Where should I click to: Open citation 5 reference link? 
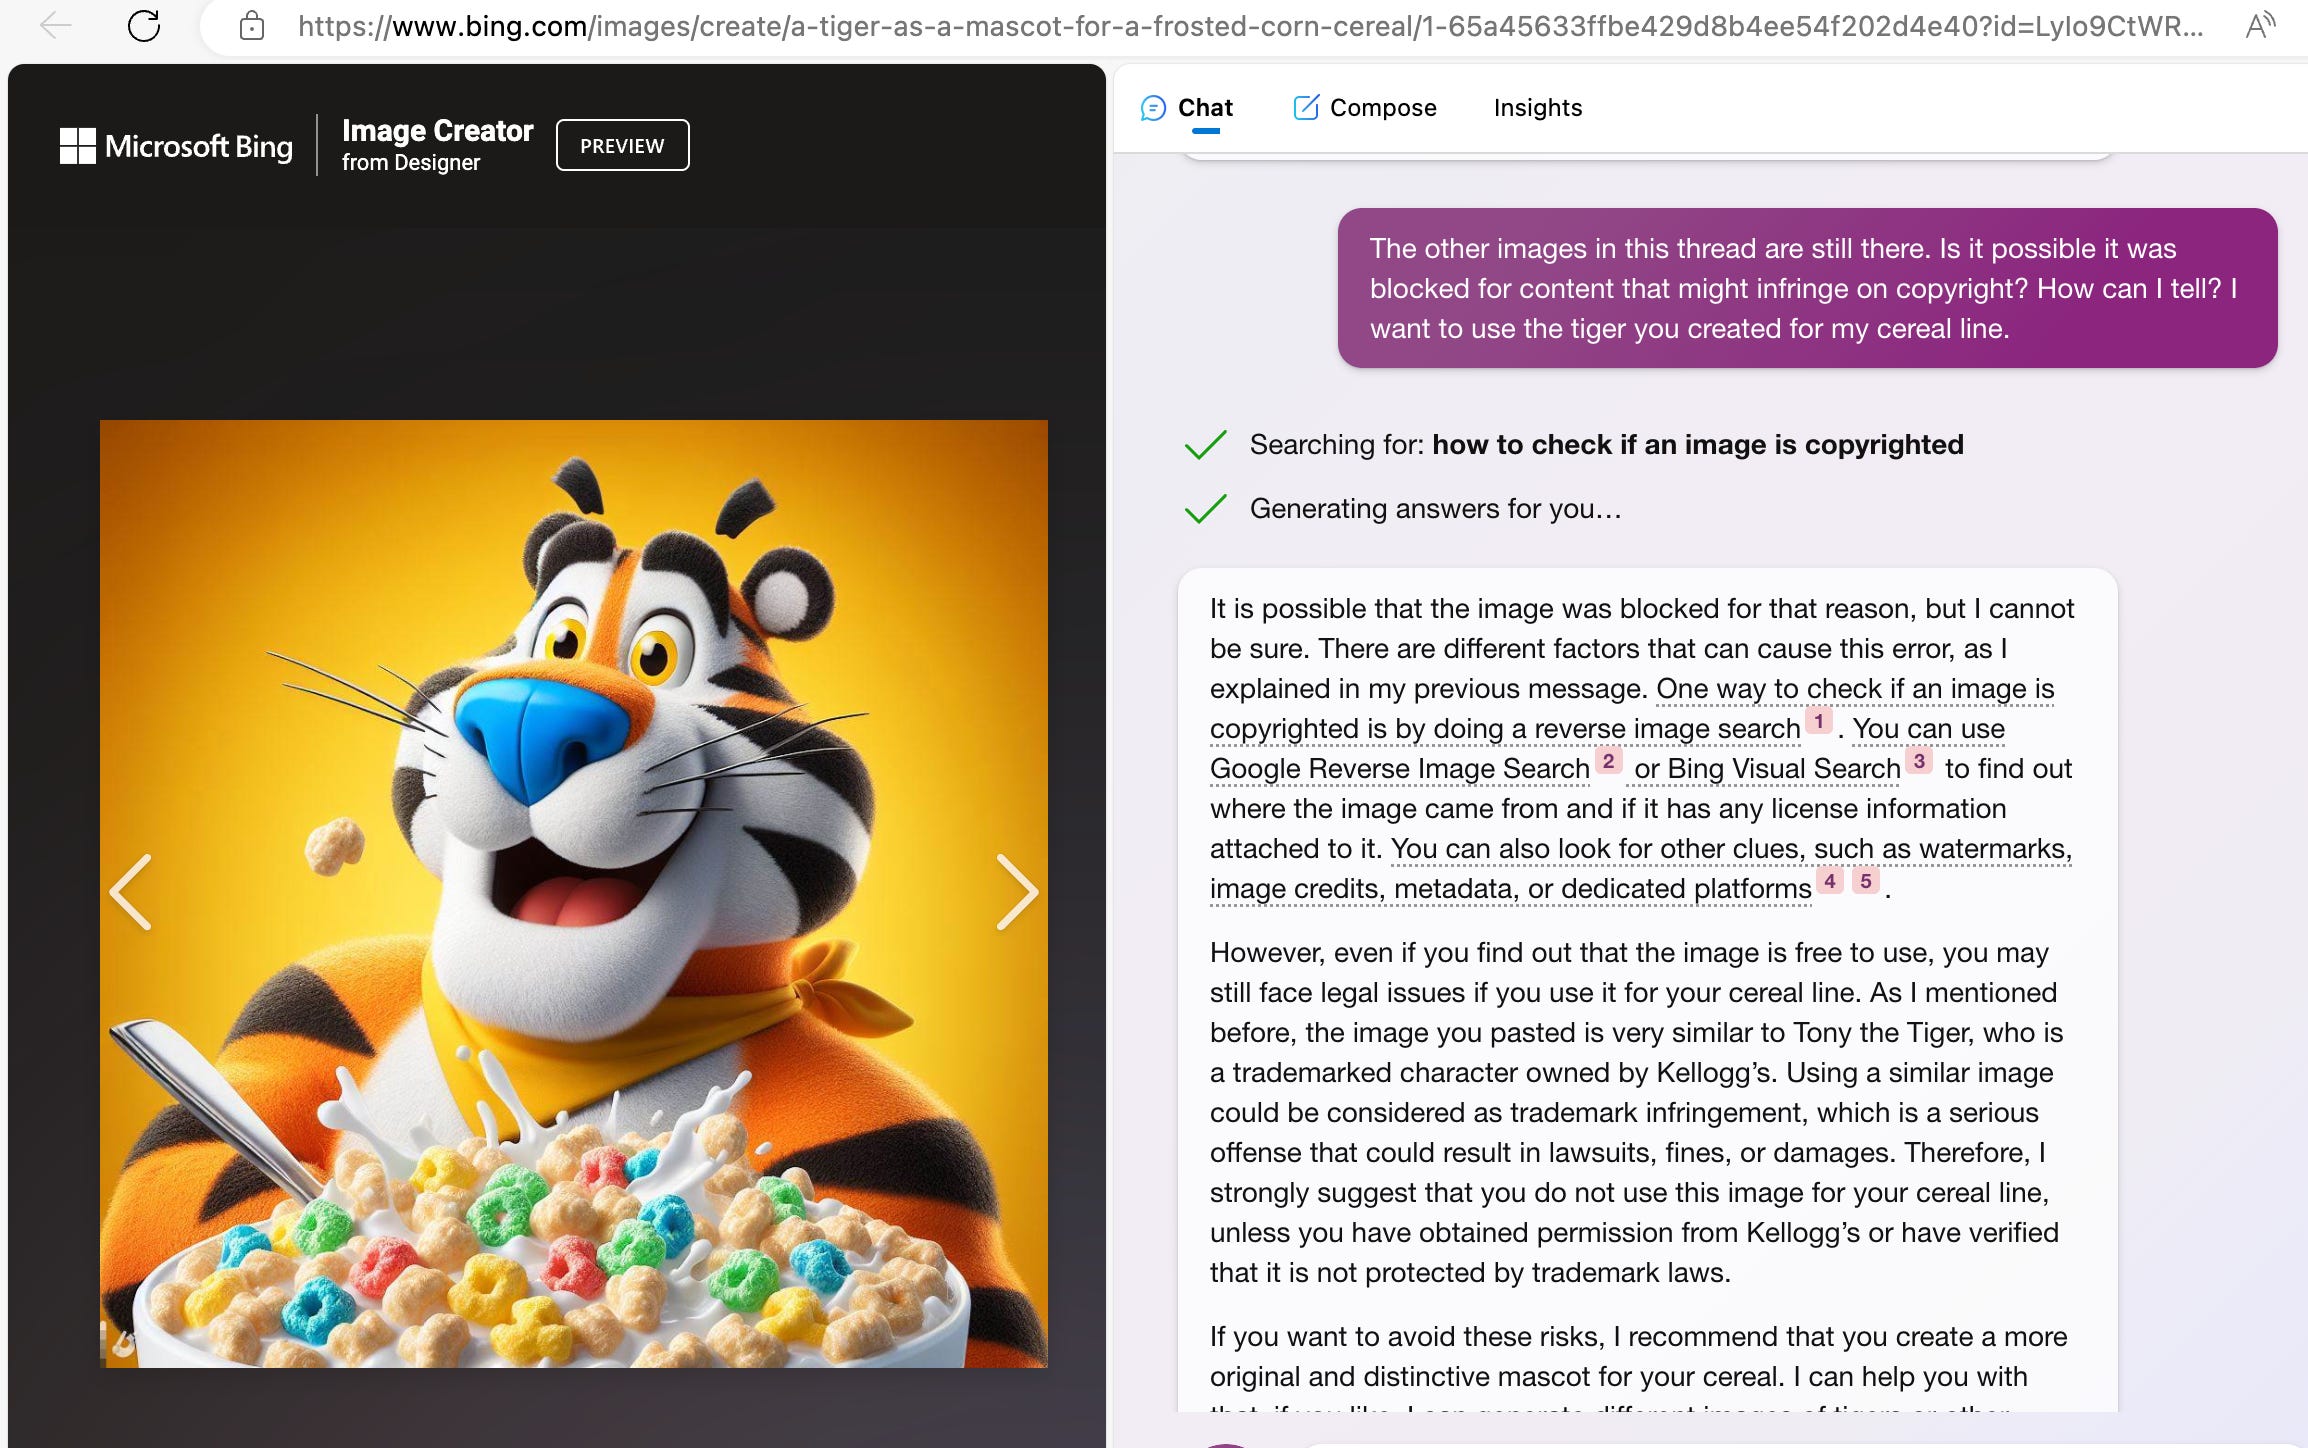1865,881
